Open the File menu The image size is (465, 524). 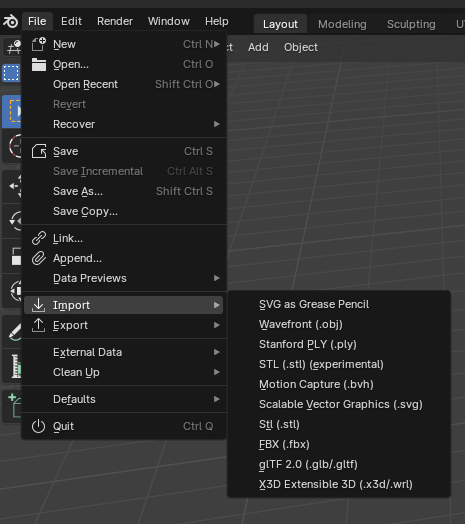pyautogui.click(x=37, y=21)
